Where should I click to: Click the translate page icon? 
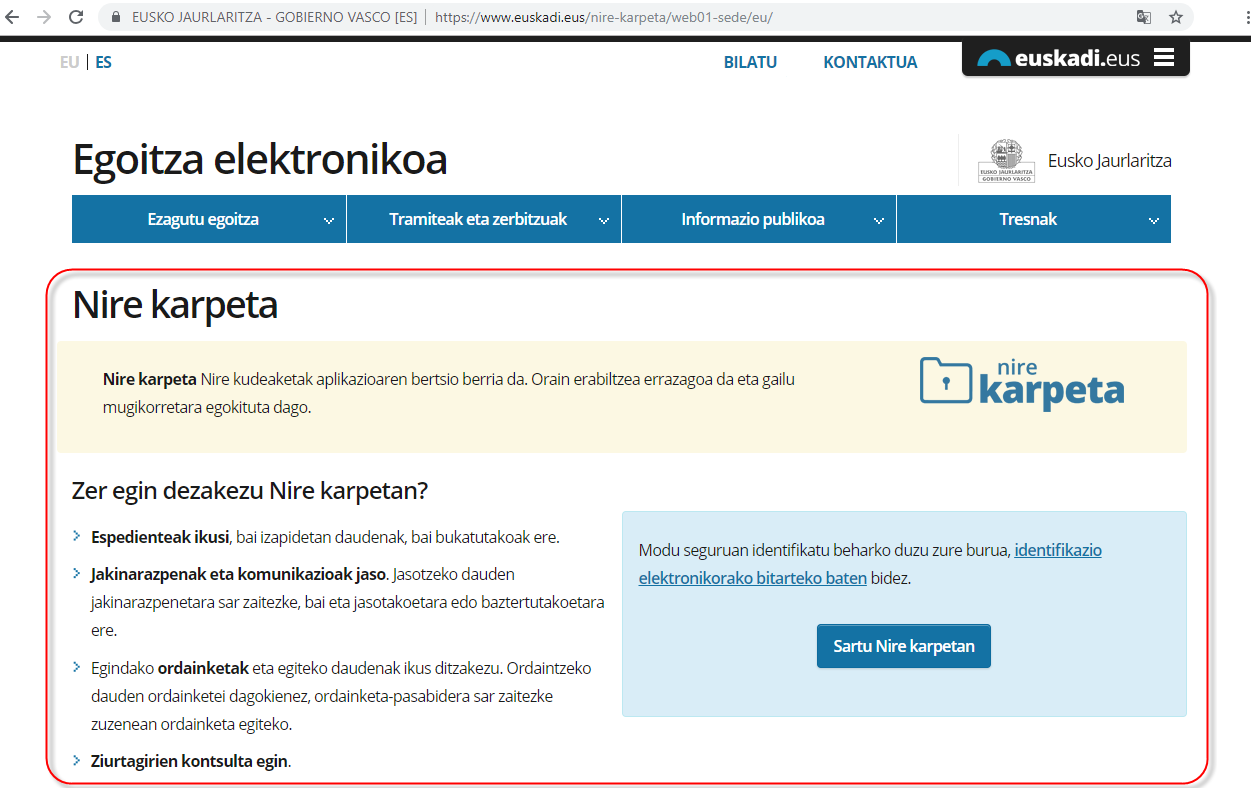click(x=1143, y=17)
